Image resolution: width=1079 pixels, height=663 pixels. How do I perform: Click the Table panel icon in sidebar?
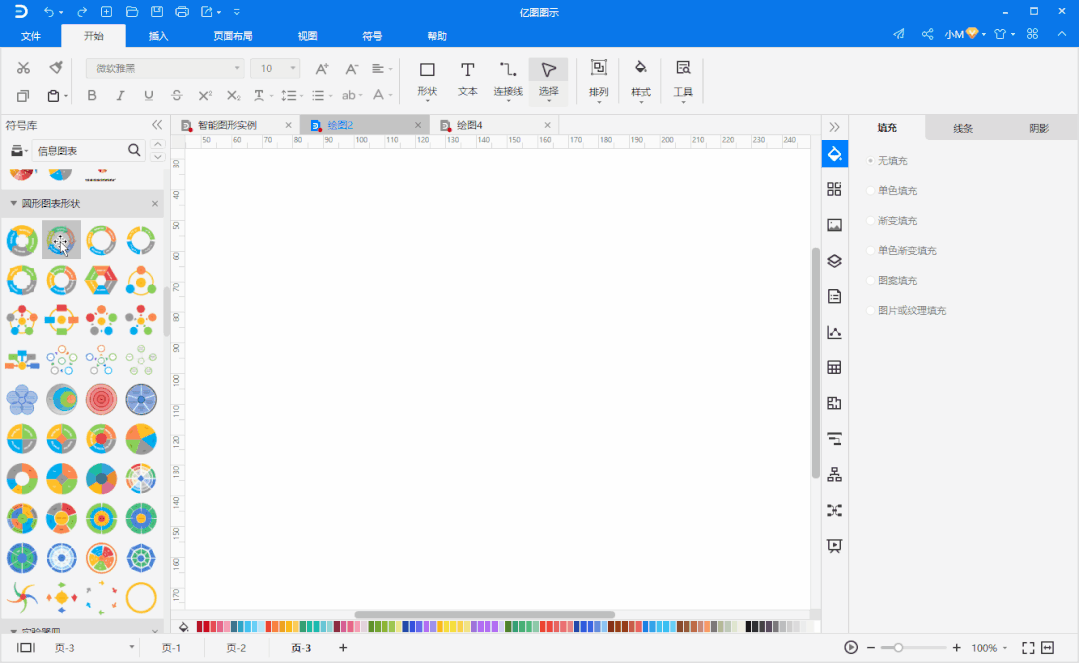click(834, 367)
